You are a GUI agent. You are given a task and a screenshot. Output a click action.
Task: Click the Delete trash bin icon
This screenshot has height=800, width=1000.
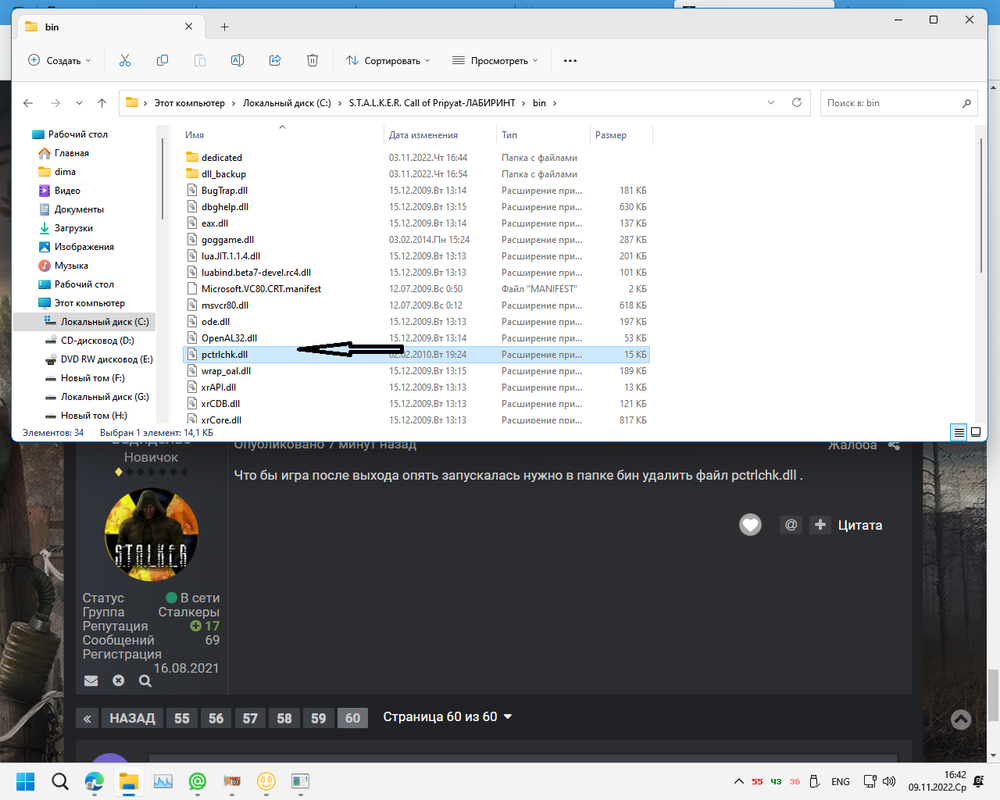312,61
